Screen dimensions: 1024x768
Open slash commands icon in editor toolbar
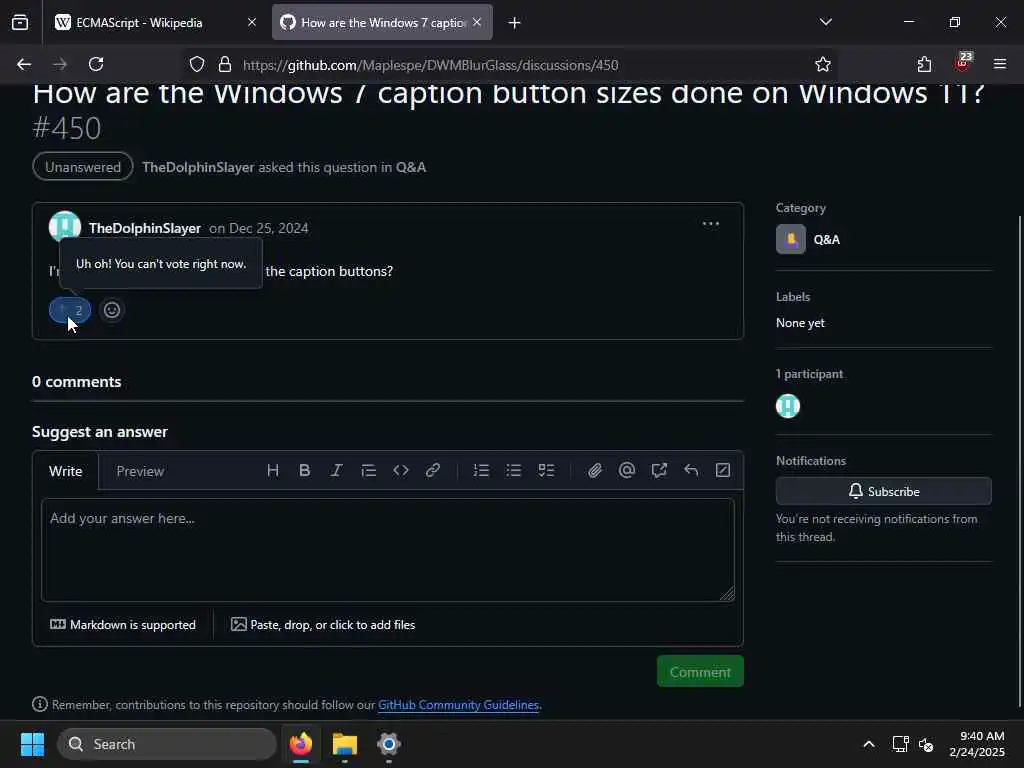(723, 470)
